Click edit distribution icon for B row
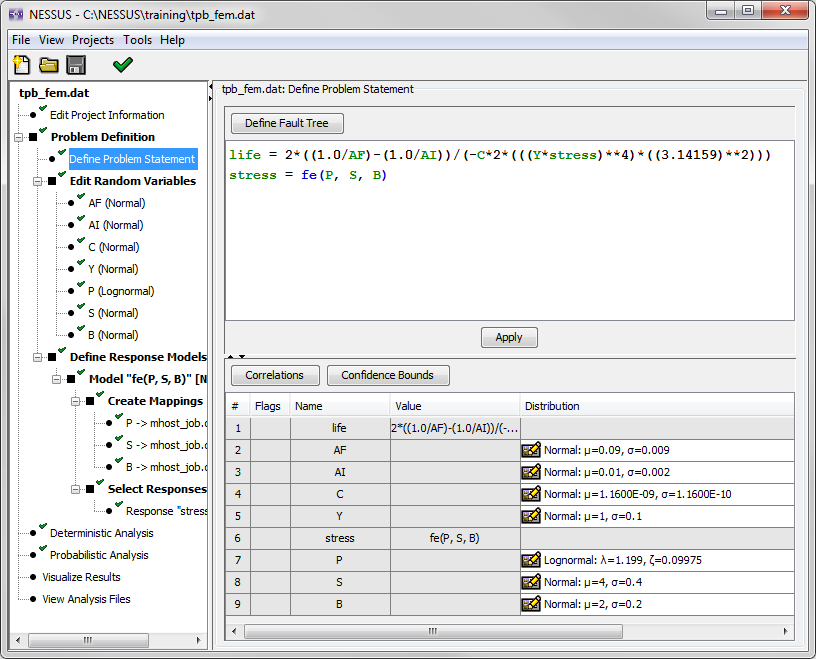816x659 pixels. (x=531, y=604)
